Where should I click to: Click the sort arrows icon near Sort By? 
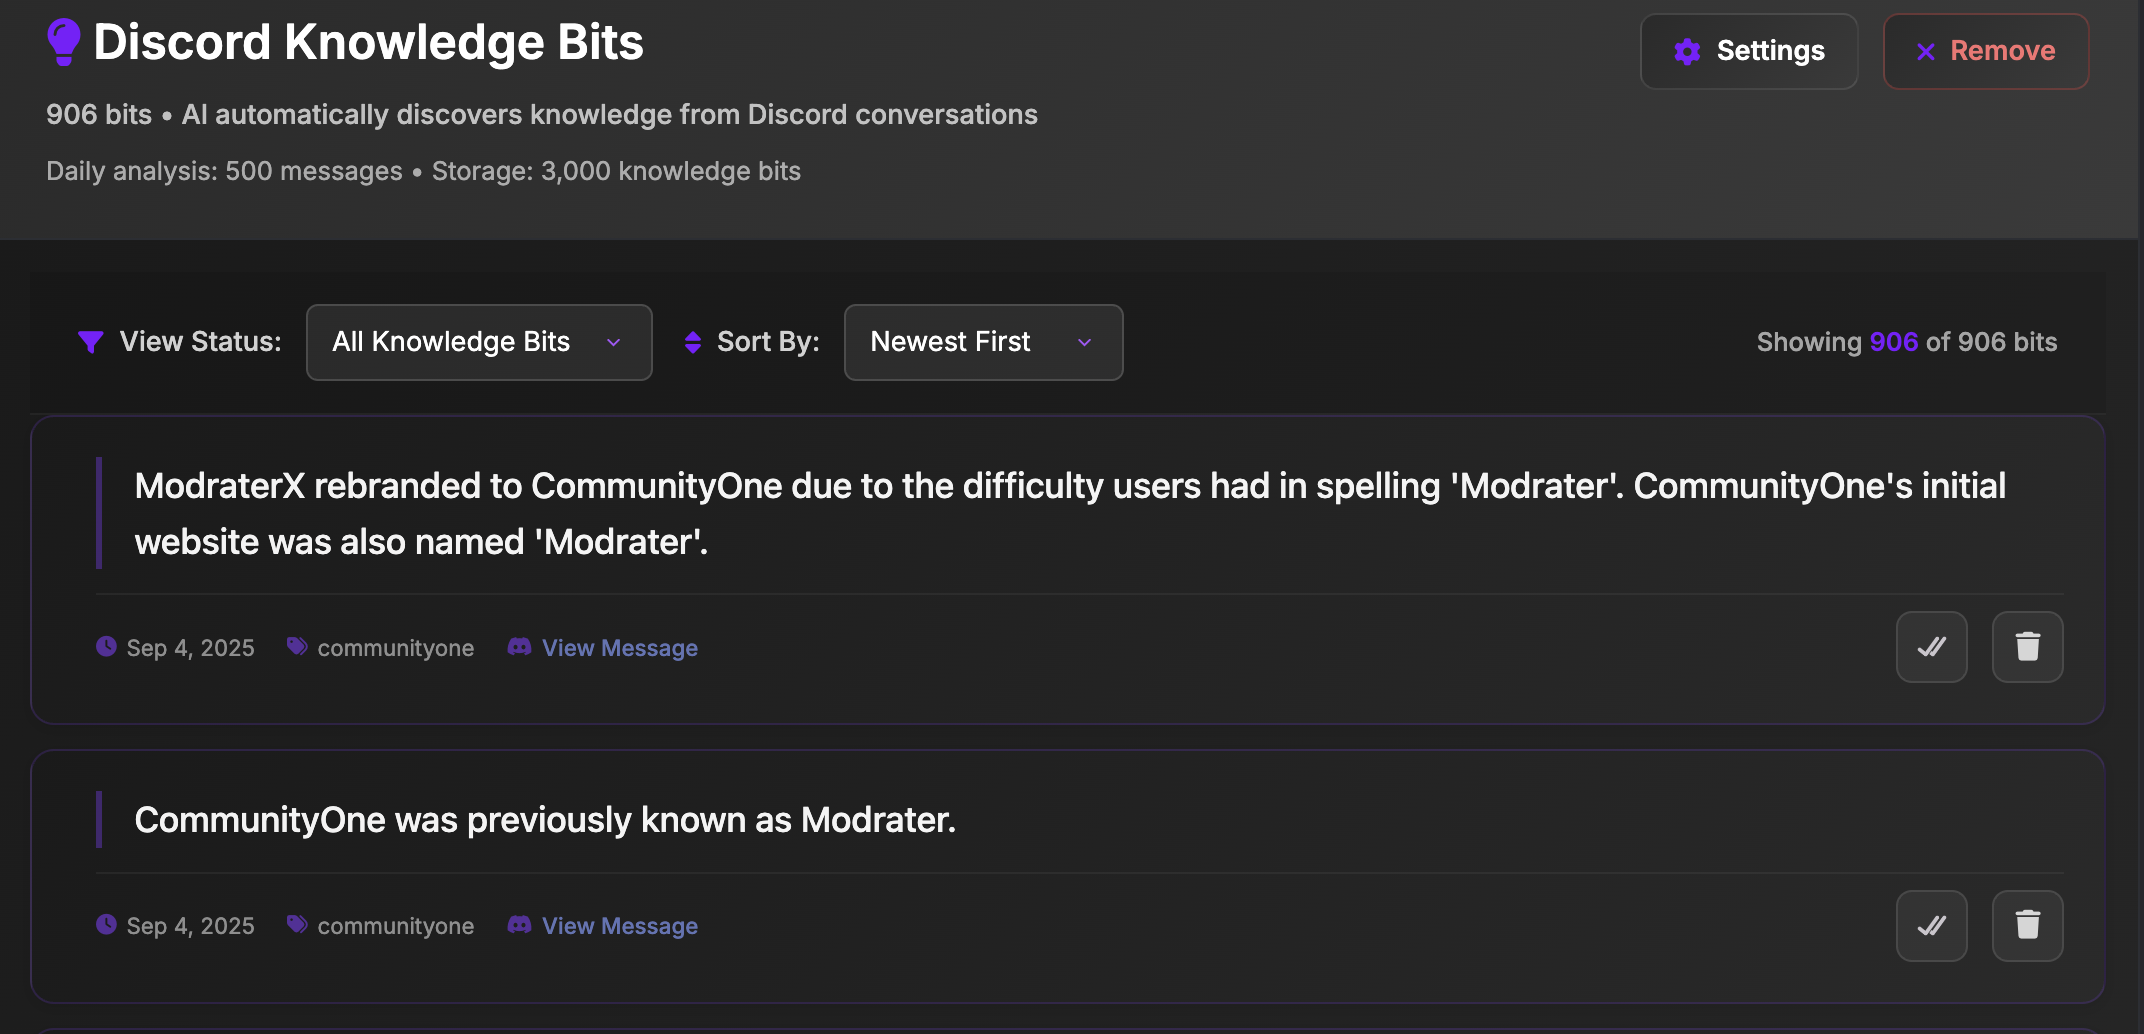click(x=692, y=342)
